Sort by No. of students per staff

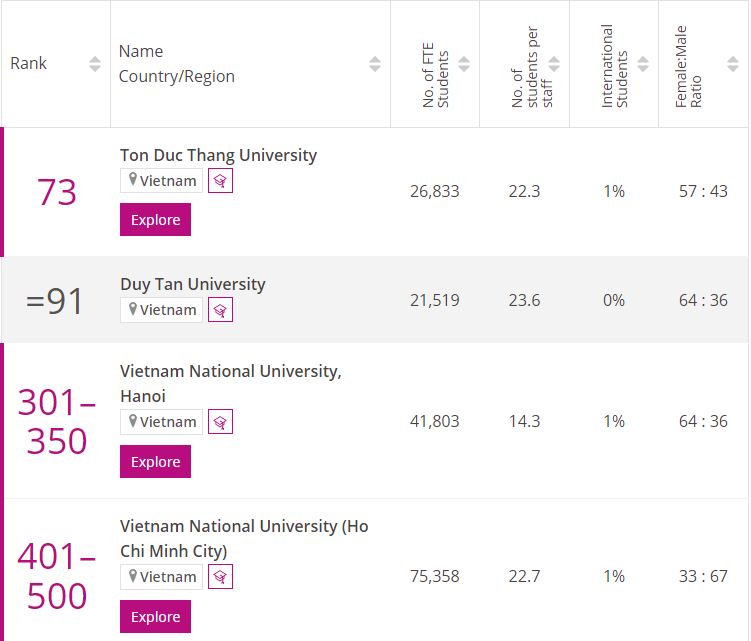554,64
